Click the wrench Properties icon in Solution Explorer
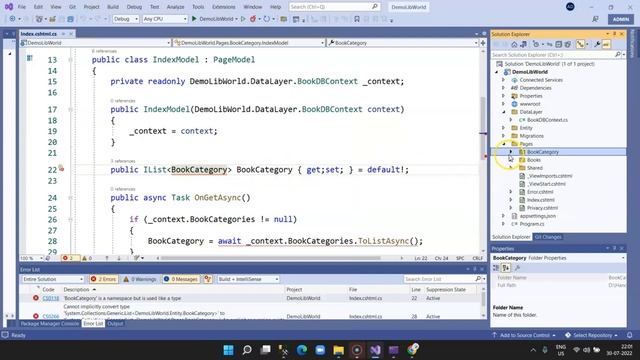Viewport: 640px width, 360px height. [597, 44]
